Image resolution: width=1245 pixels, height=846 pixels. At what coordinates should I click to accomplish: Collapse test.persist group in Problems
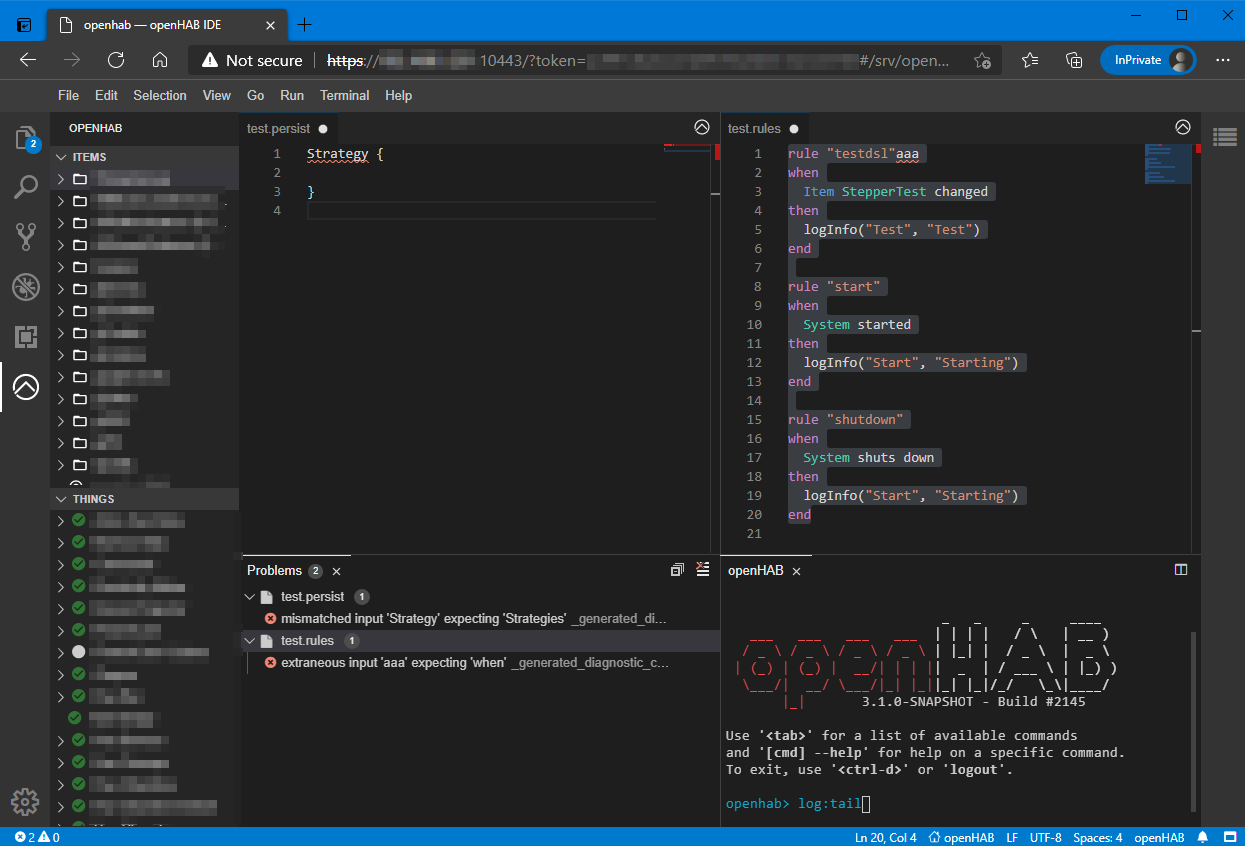(250, 597)
